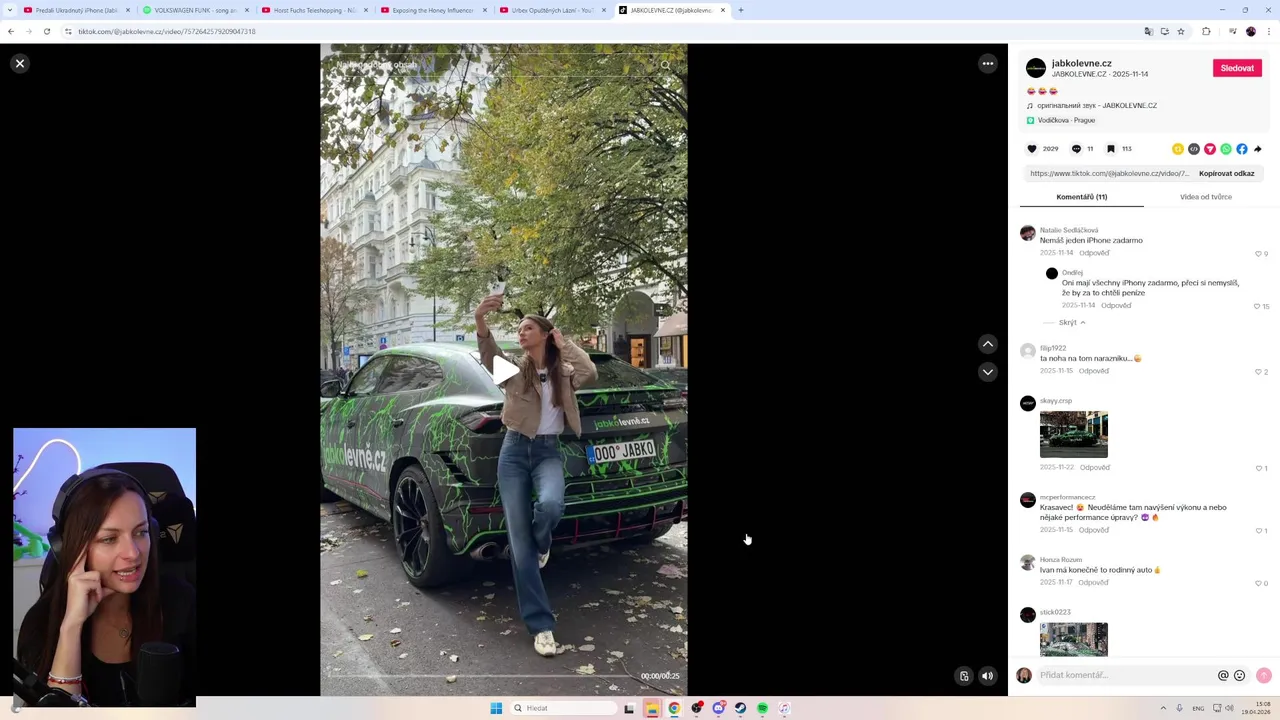This screenshot has height=720, width=1280.
Task: Like filip1922's comment
Action: [x=1259, y=372]
